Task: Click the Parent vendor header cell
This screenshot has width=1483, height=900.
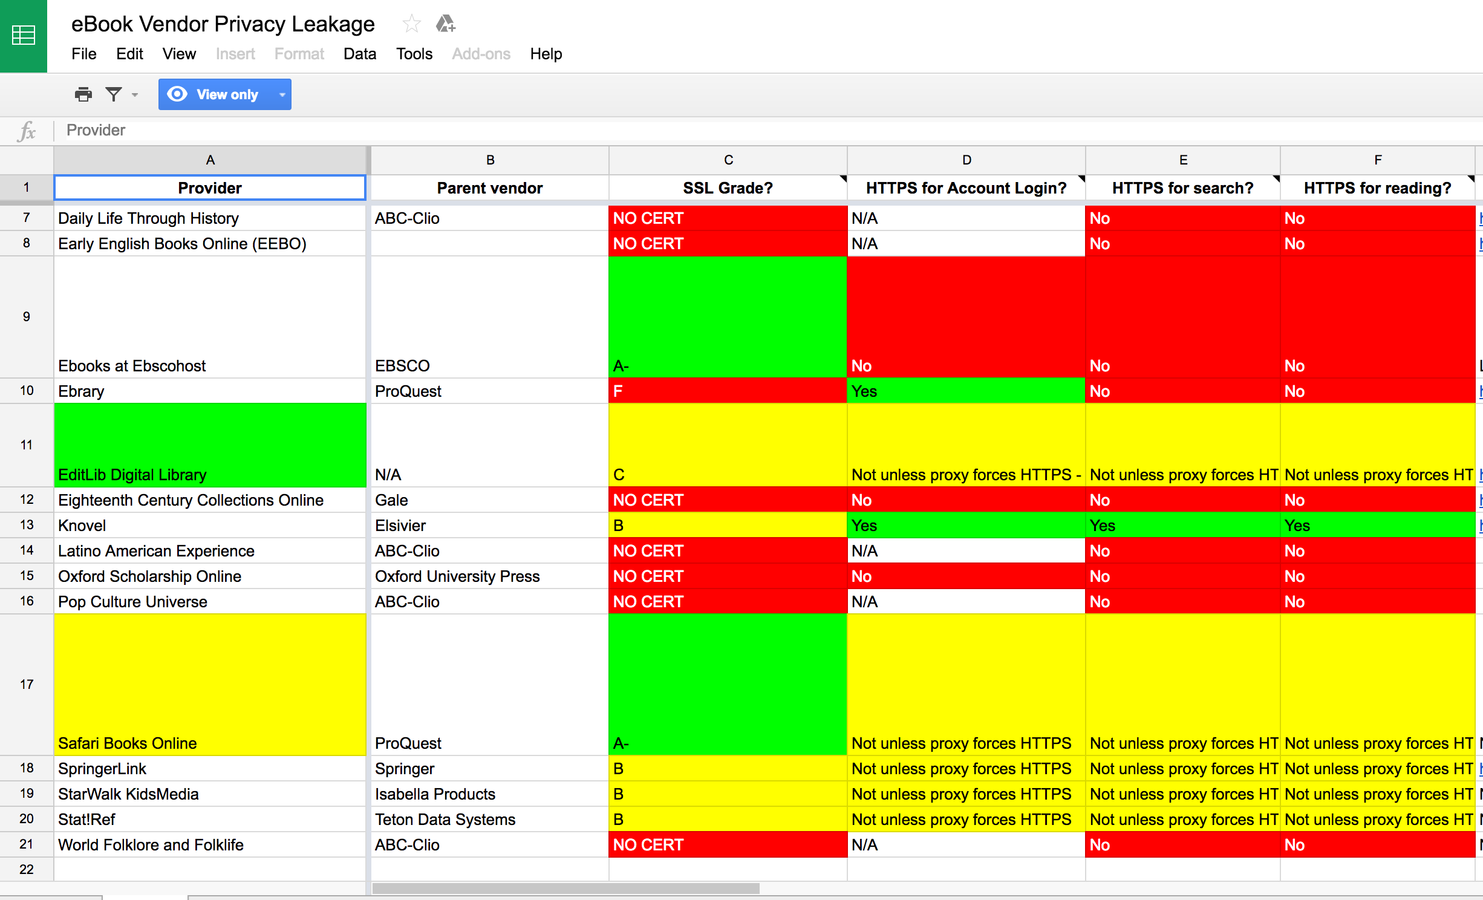Action: pyautogui.click(x=490, y=188)
